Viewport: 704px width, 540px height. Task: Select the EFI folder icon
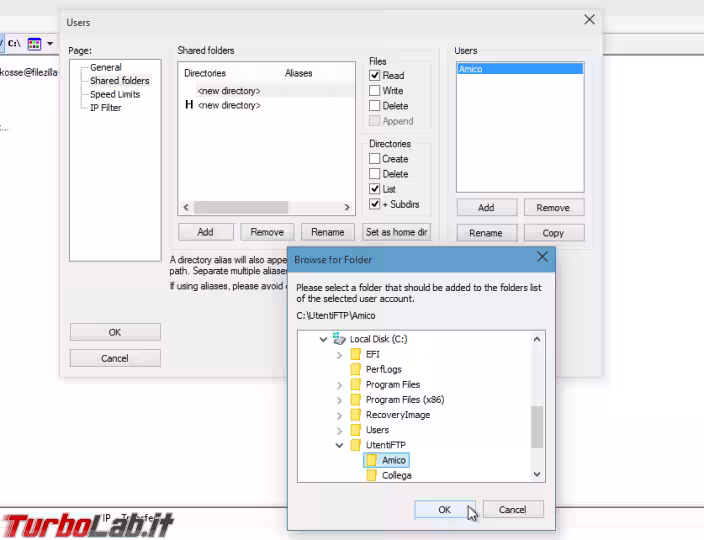pyautogui.click(x=355, y=354)
